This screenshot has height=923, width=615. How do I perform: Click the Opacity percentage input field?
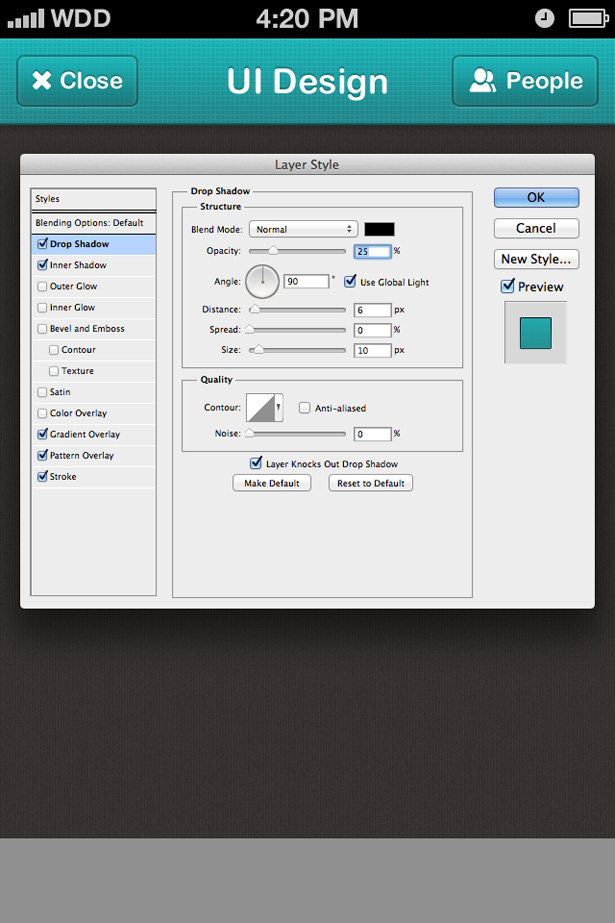(x=372, y=251)
